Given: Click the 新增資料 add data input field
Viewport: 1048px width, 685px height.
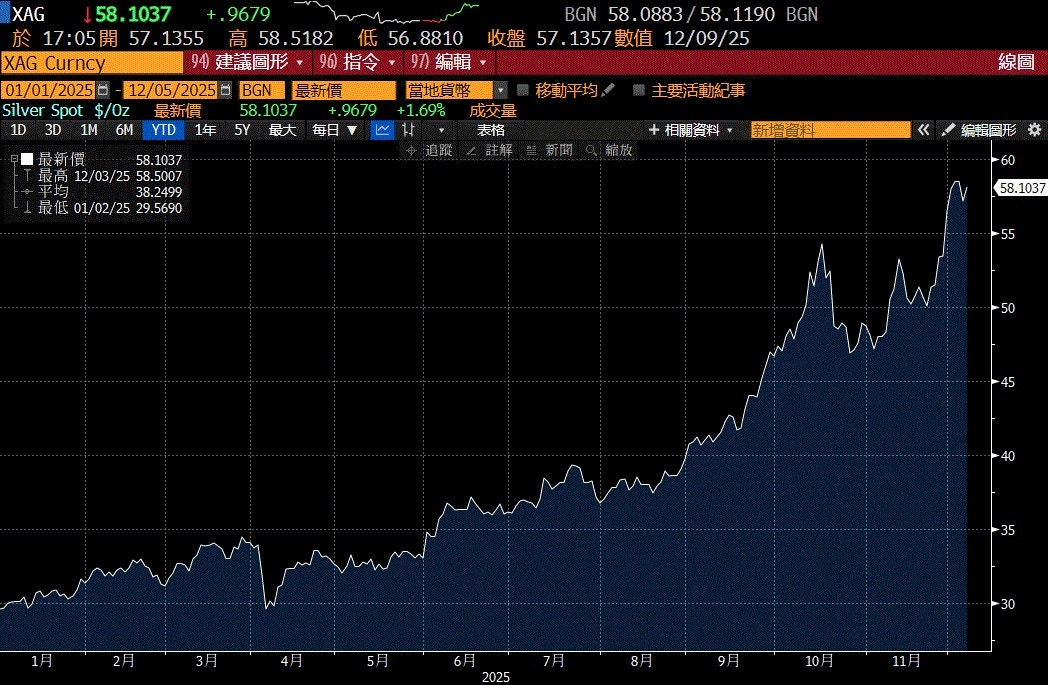Looking at the screenshot, I should click(x=830, y=130).
